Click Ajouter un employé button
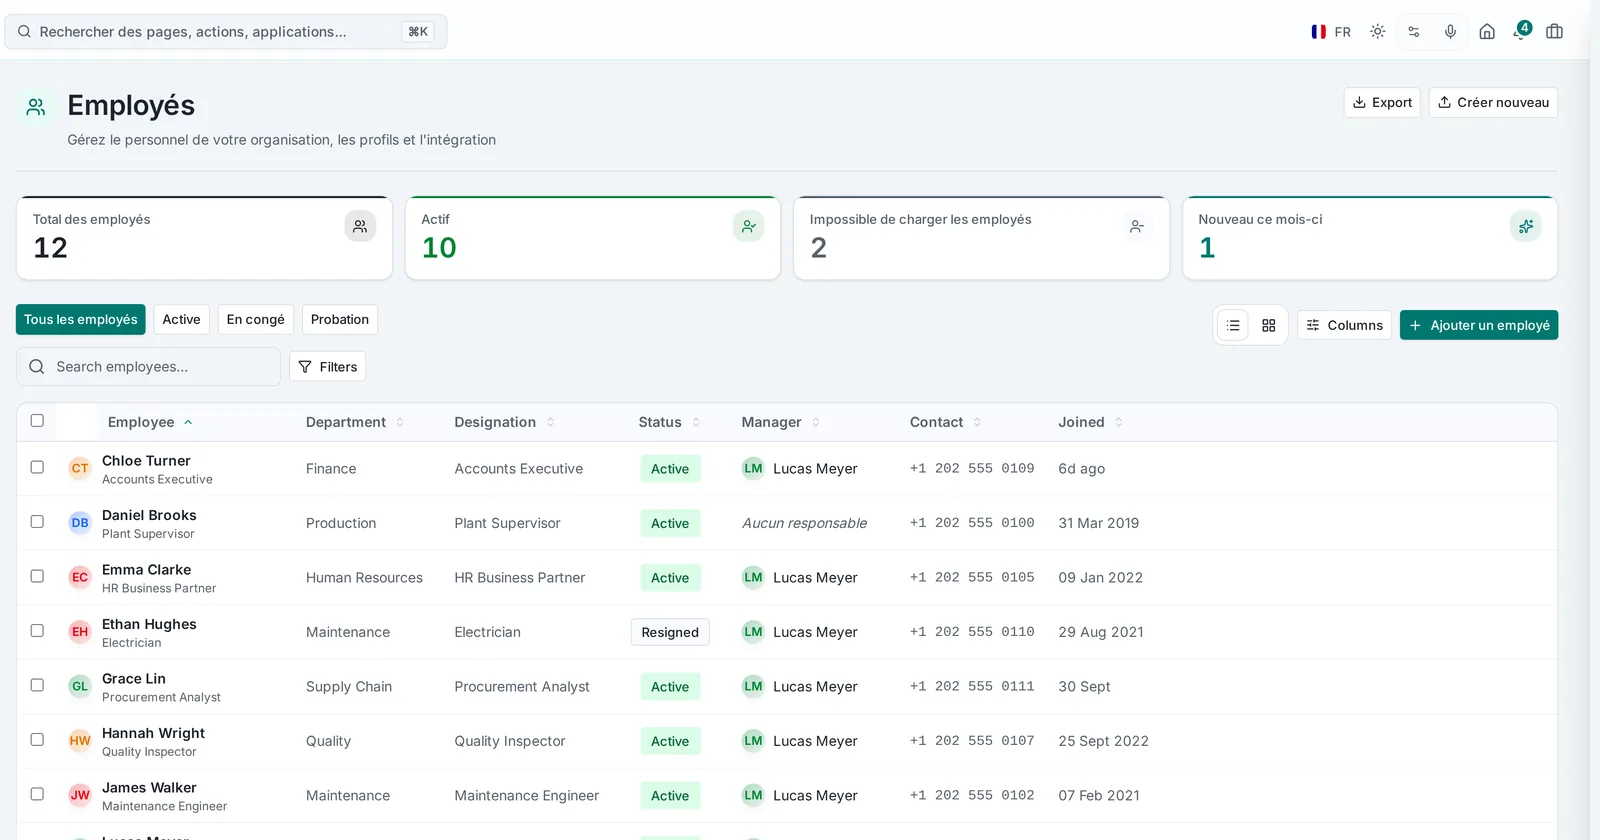 coord(1479,325)
